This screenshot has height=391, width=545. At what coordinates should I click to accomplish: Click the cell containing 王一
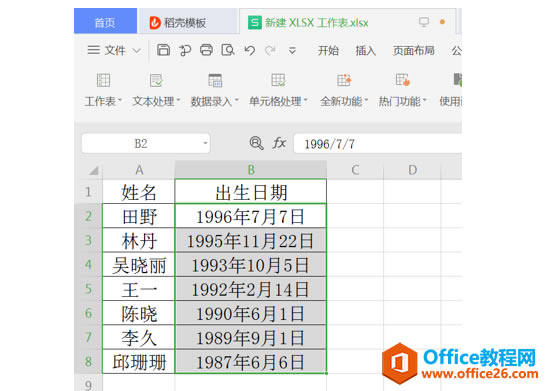tap(139, 289)
